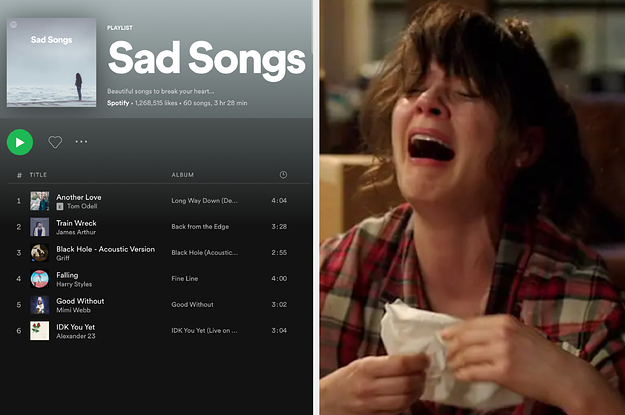Click the IDK You Yet rose cover art

[x=39, y=330]
